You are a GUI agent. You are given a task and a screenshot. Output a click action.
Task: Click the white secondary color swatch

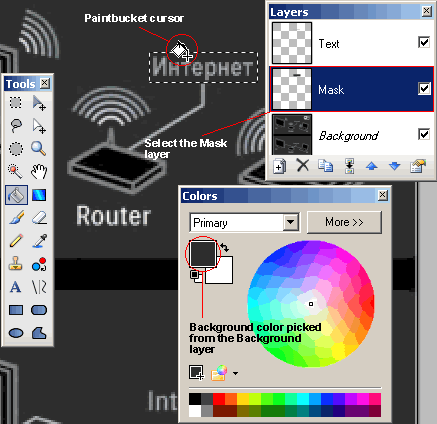coord(223,274)
